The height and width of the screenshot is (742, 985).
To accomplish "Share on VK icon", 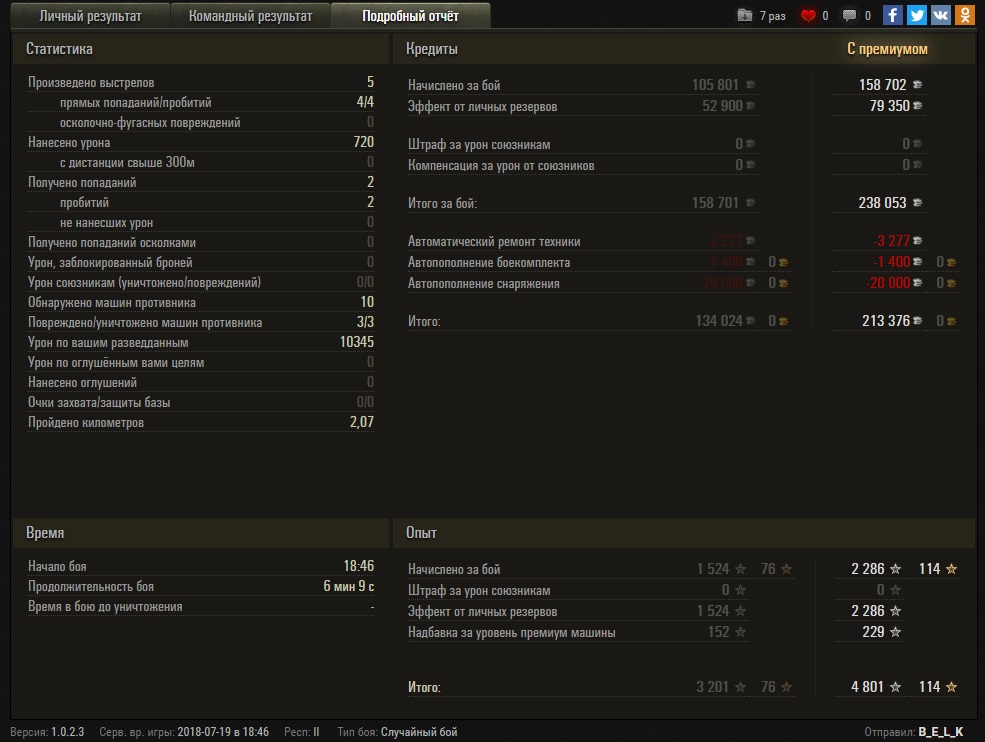I will pyautogui.click(x=940, y=15).
